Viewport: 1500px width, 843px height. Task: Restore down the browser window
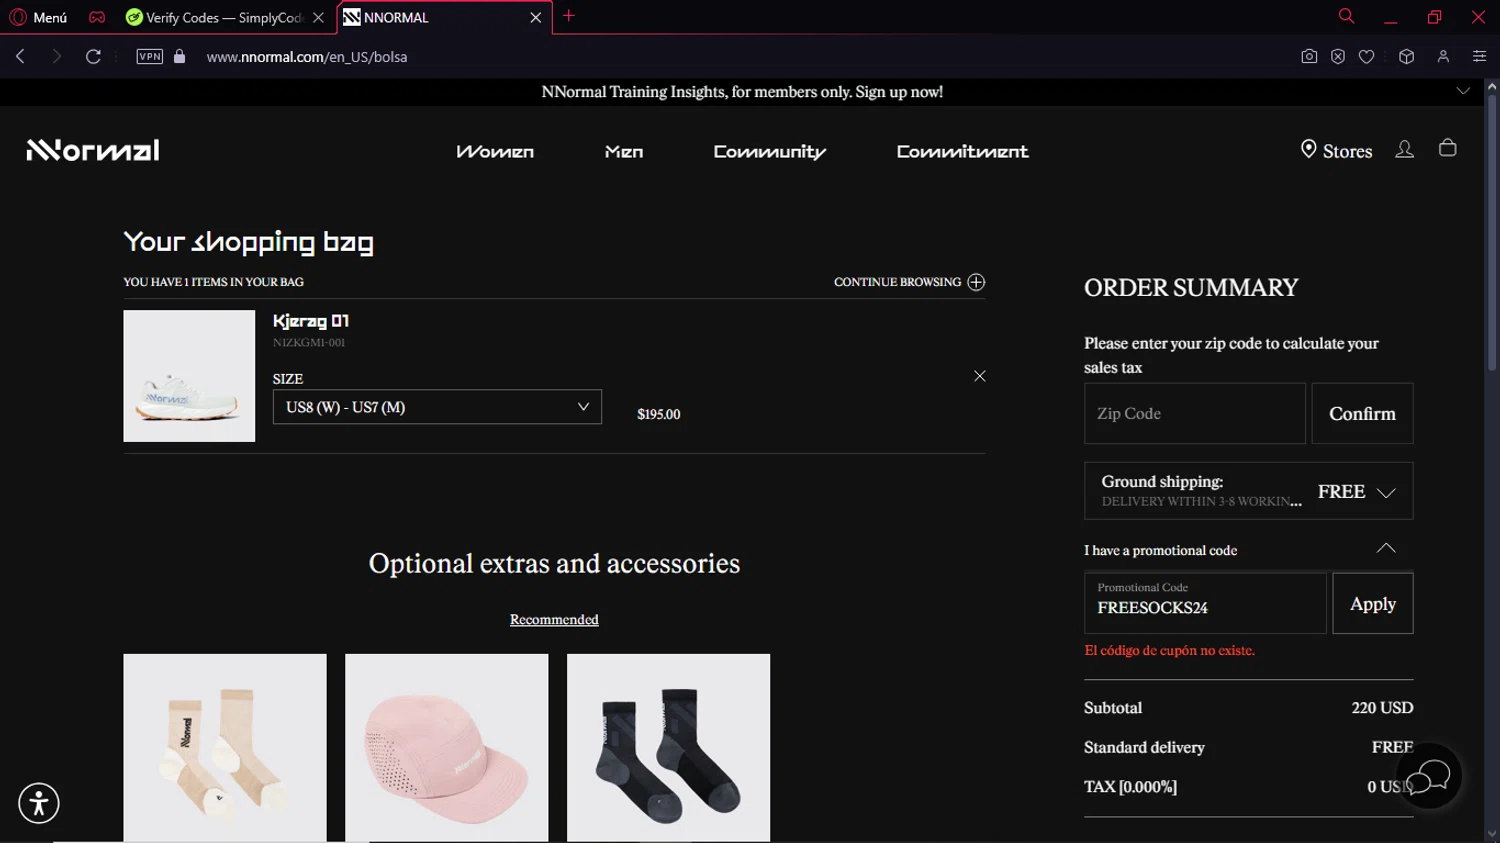tap(1434, 17)
